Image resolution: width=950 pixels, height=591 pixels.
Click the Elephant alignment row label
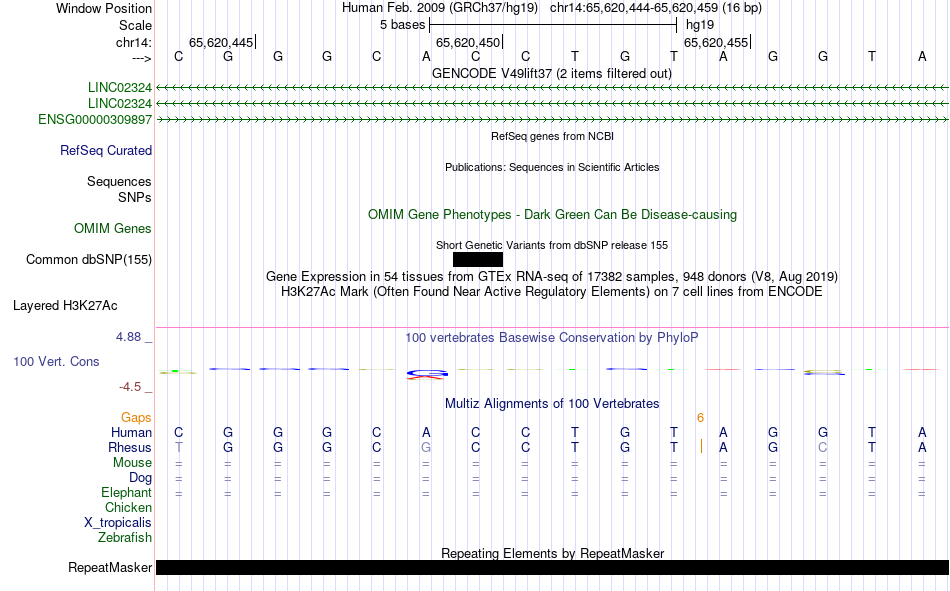126,492
